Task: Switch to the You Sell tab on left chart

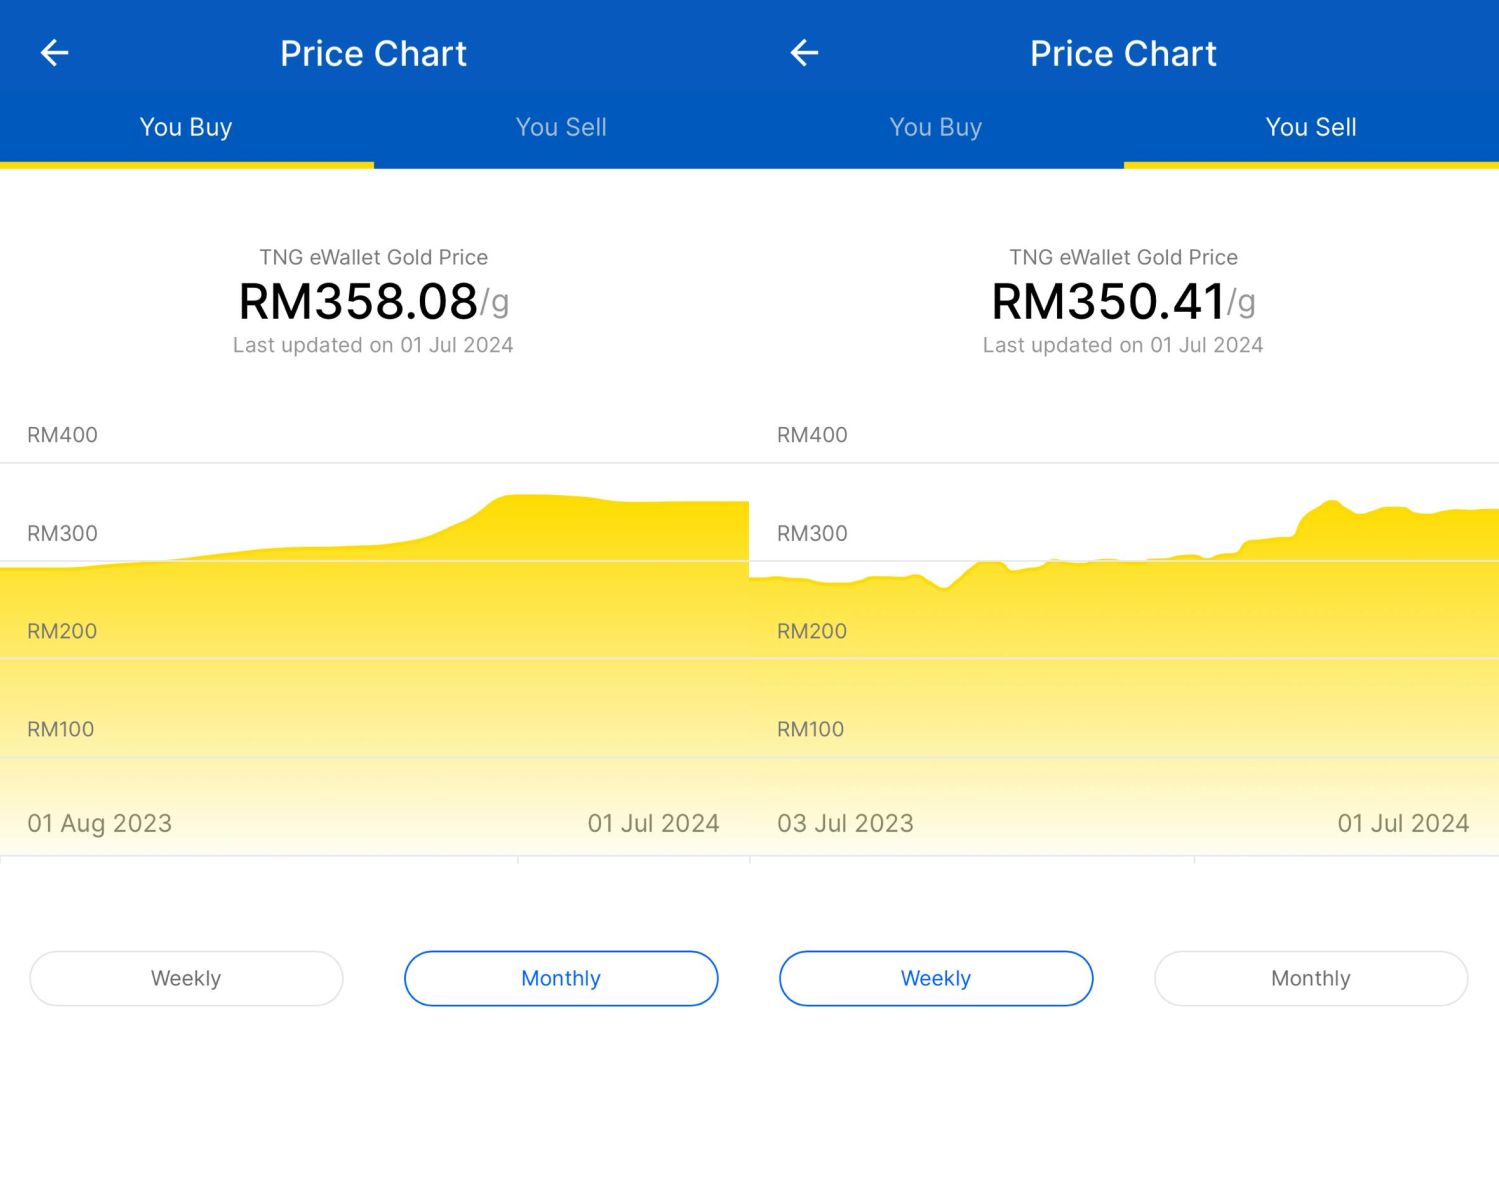Action: pyautogui.click(x=561, y=127)
